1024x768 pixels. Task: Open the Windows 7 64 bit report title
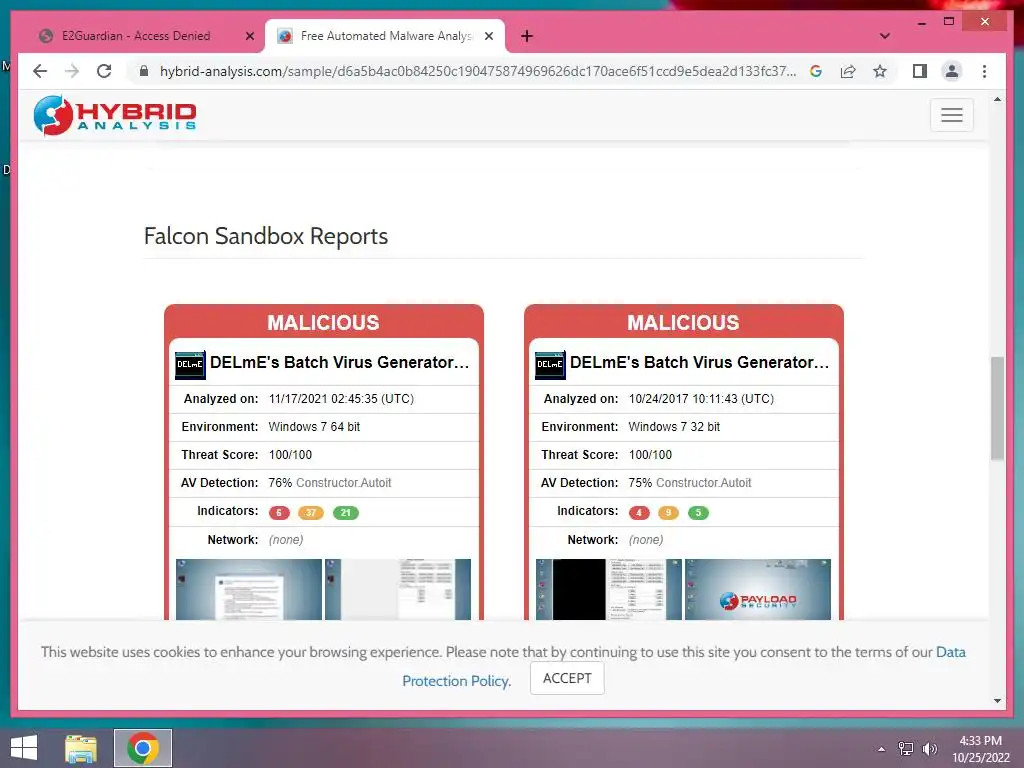coord(340,362)
